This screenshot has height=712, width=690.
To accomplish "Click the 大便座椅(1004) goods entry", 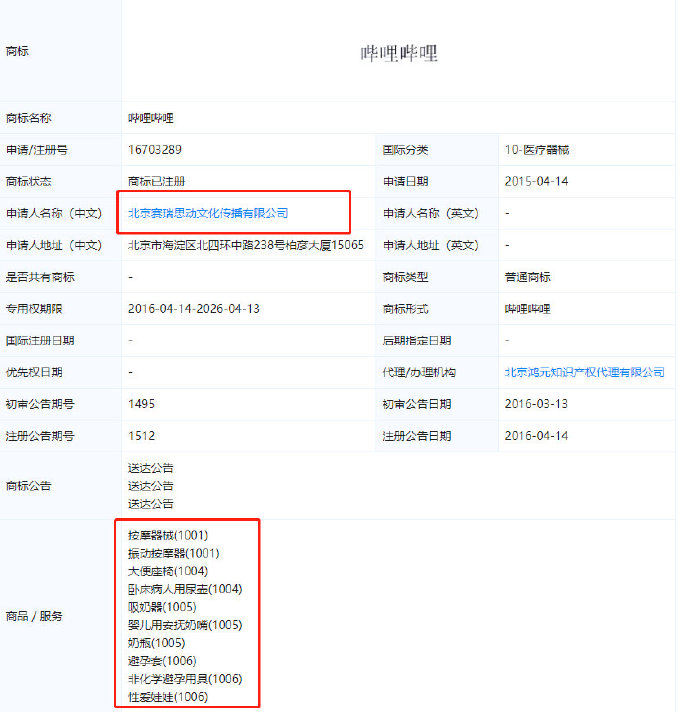I will click(168, 571).
